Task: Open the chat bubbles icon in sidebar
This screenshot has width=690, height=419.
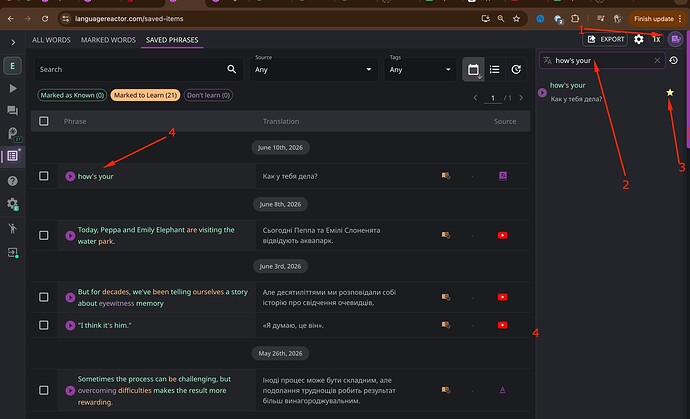Action: pos(13,110)
